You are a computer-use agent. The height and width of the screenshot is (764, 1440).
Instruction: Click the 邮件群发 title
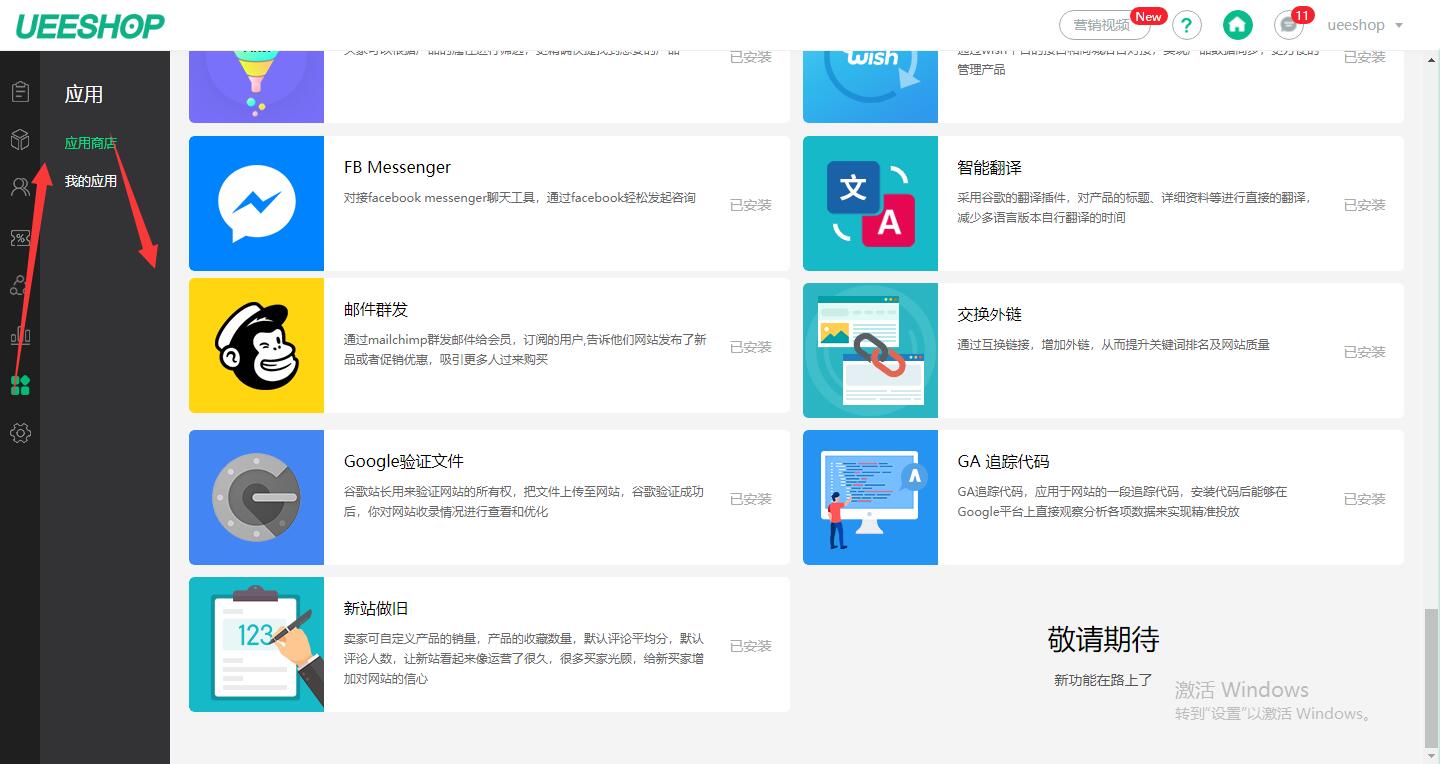pos(376,310)
